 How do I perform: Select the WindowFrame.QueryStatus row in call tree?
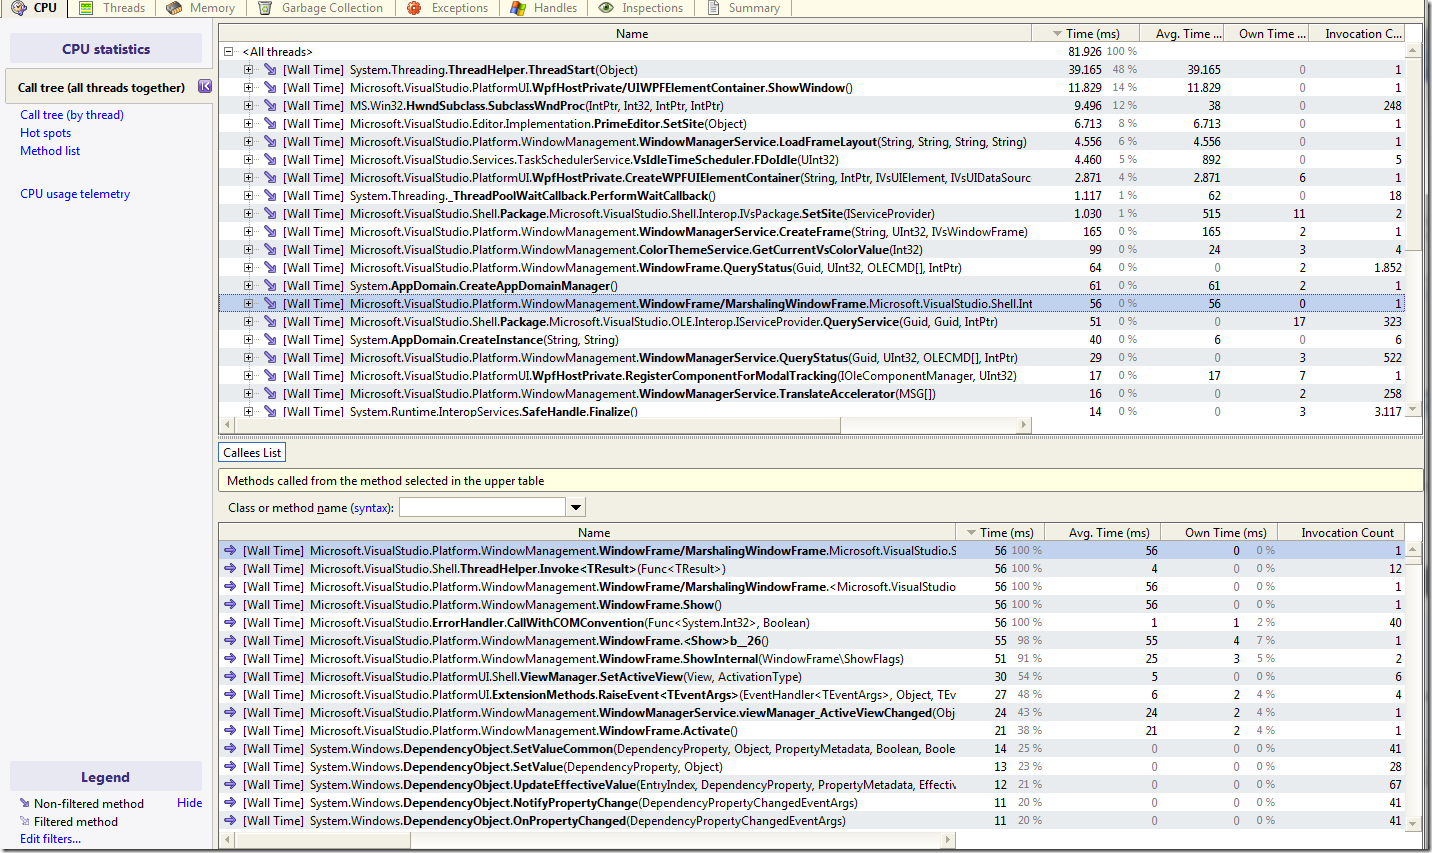point(812,268)
